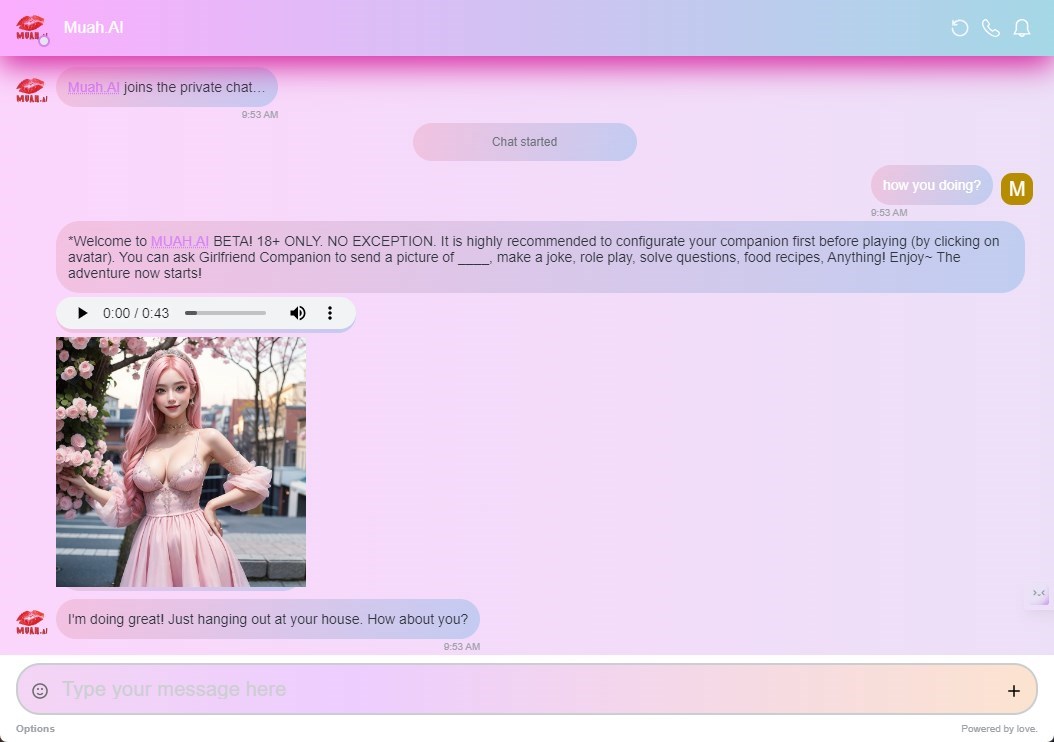
Task: Open the audio player three-dot menu
Action: tap(330, 313)
